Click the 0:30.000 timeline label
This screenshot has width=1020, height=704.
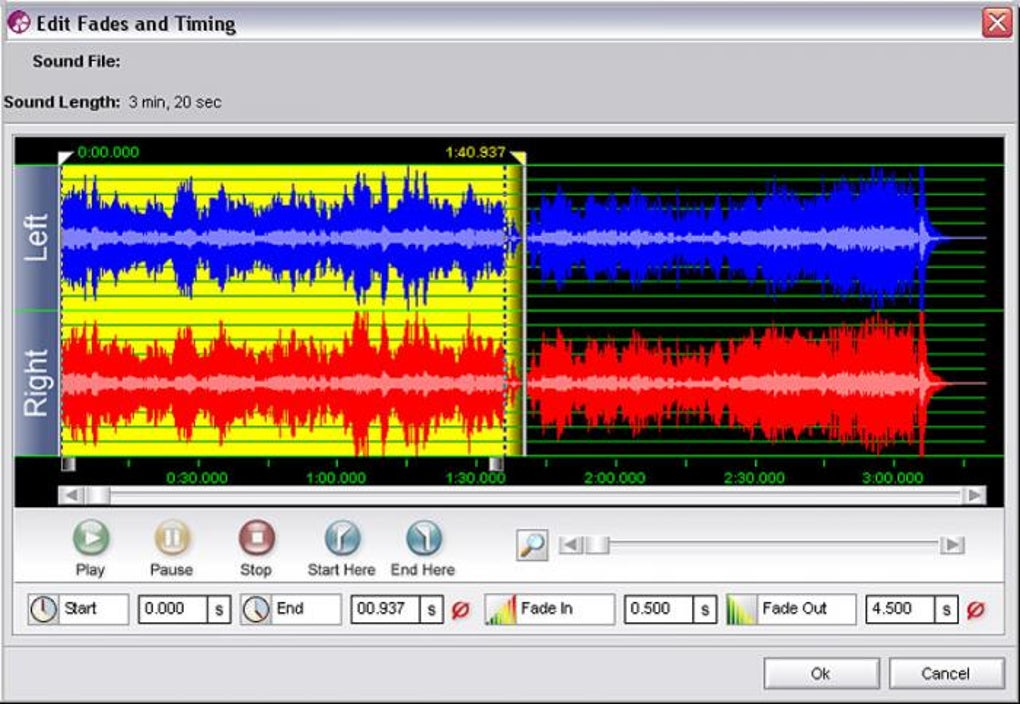point(197,478)
